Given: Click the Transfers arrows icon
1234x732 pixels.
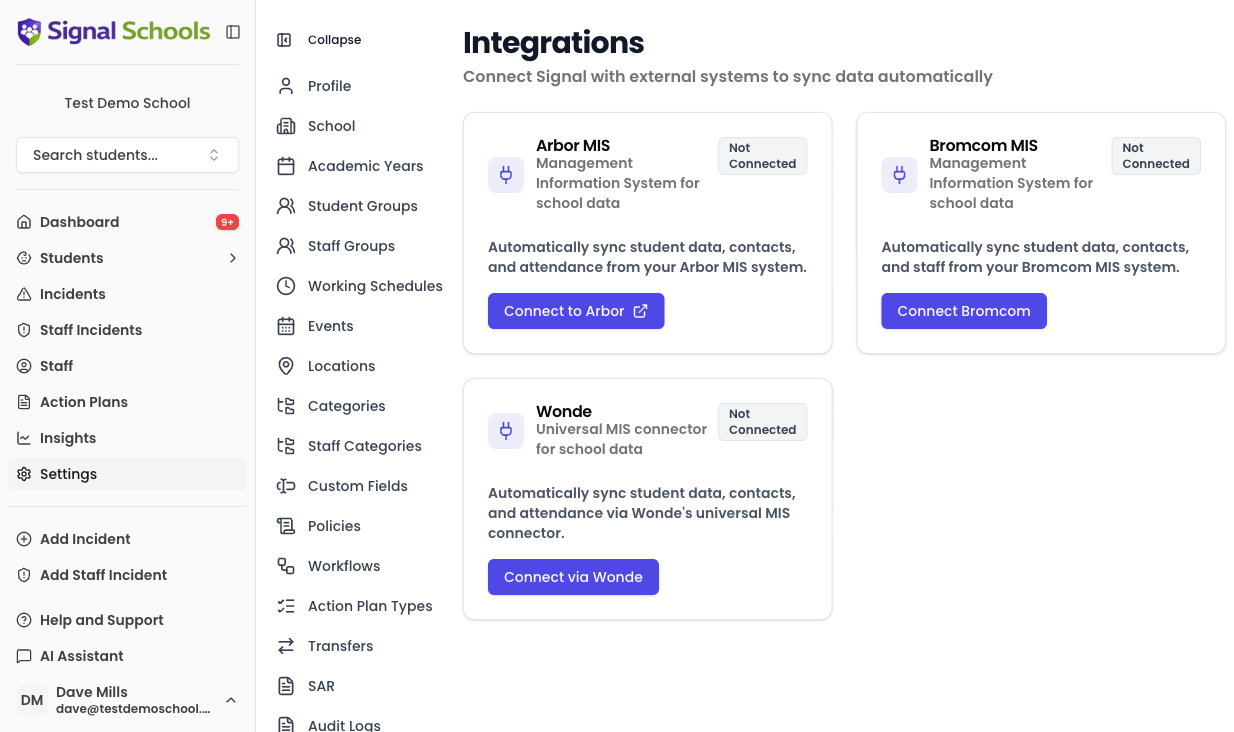Looking at the screenshot, I should pyautogui.click(x=286, y=646).
